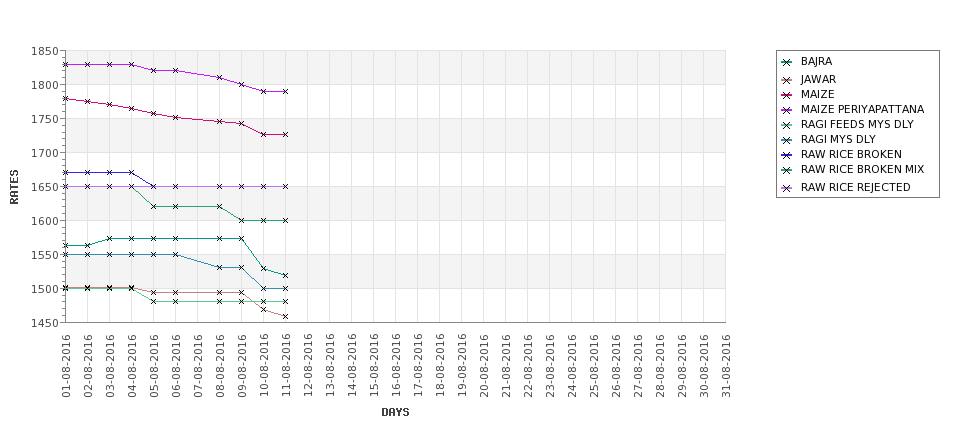Screen dimensions: 975x429
Task: Click the RATES axis title
Action: [x=14, y=187]
